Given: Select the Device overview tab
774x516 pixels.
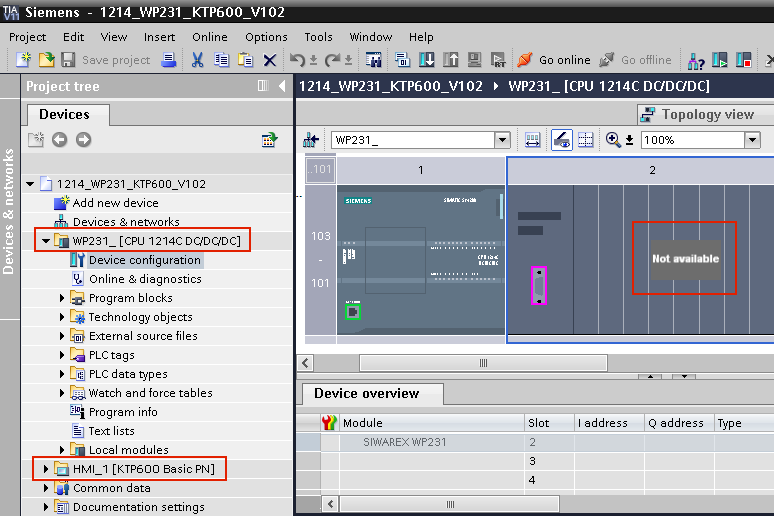Looking at the screenshot, I should pyautogui.click(x=373, y=394).
